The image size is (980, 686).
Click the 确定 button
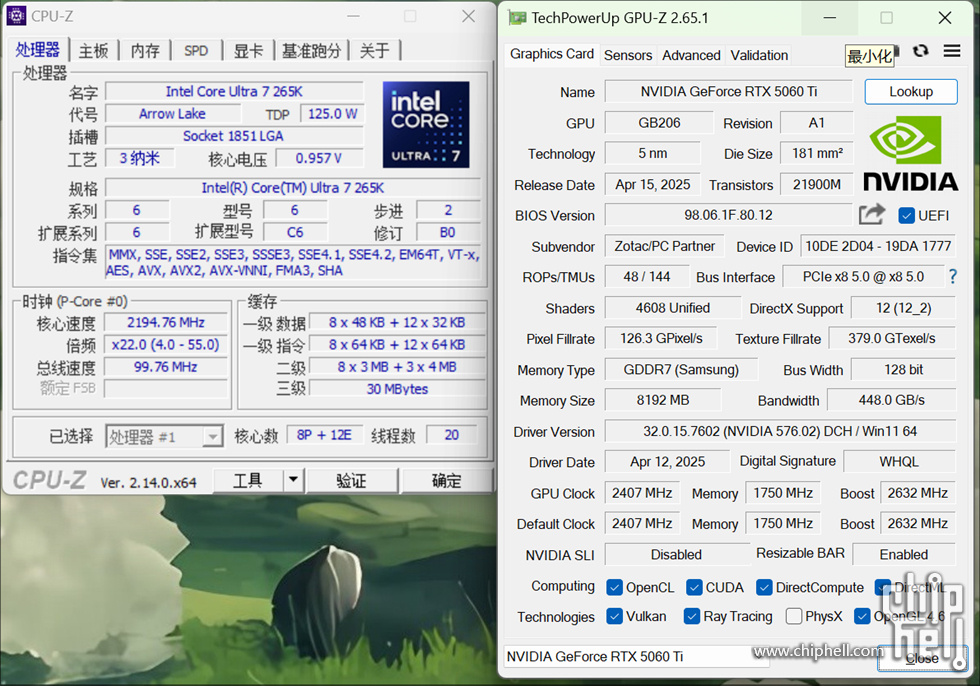coord(447,480)
